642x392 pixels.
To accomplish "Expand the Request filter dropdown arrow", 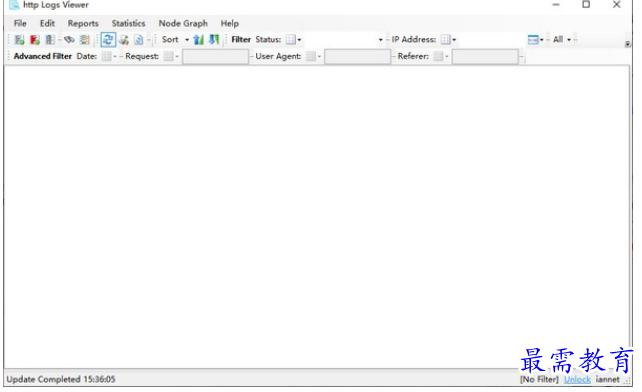I will tap(177, 56).
